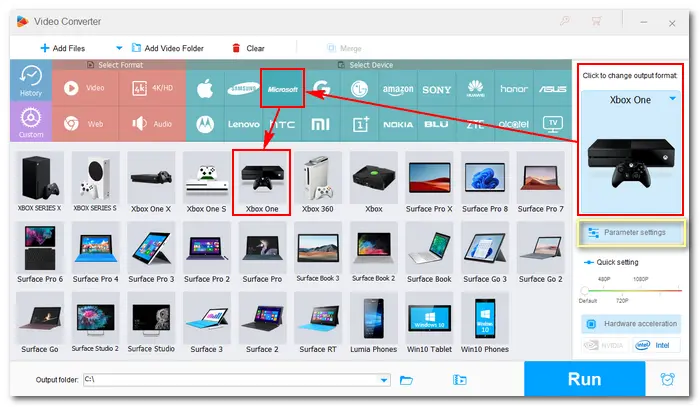Choose the Xiaomi MI device brand

tap(321, 124)
